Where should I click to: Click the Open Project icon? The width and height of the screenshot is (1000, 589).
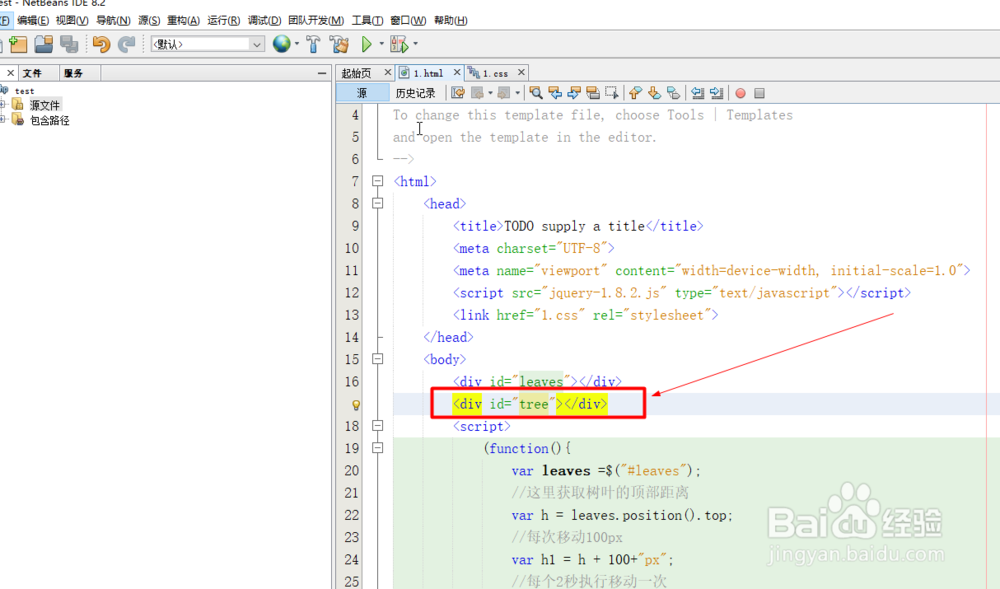coord(43,44)
